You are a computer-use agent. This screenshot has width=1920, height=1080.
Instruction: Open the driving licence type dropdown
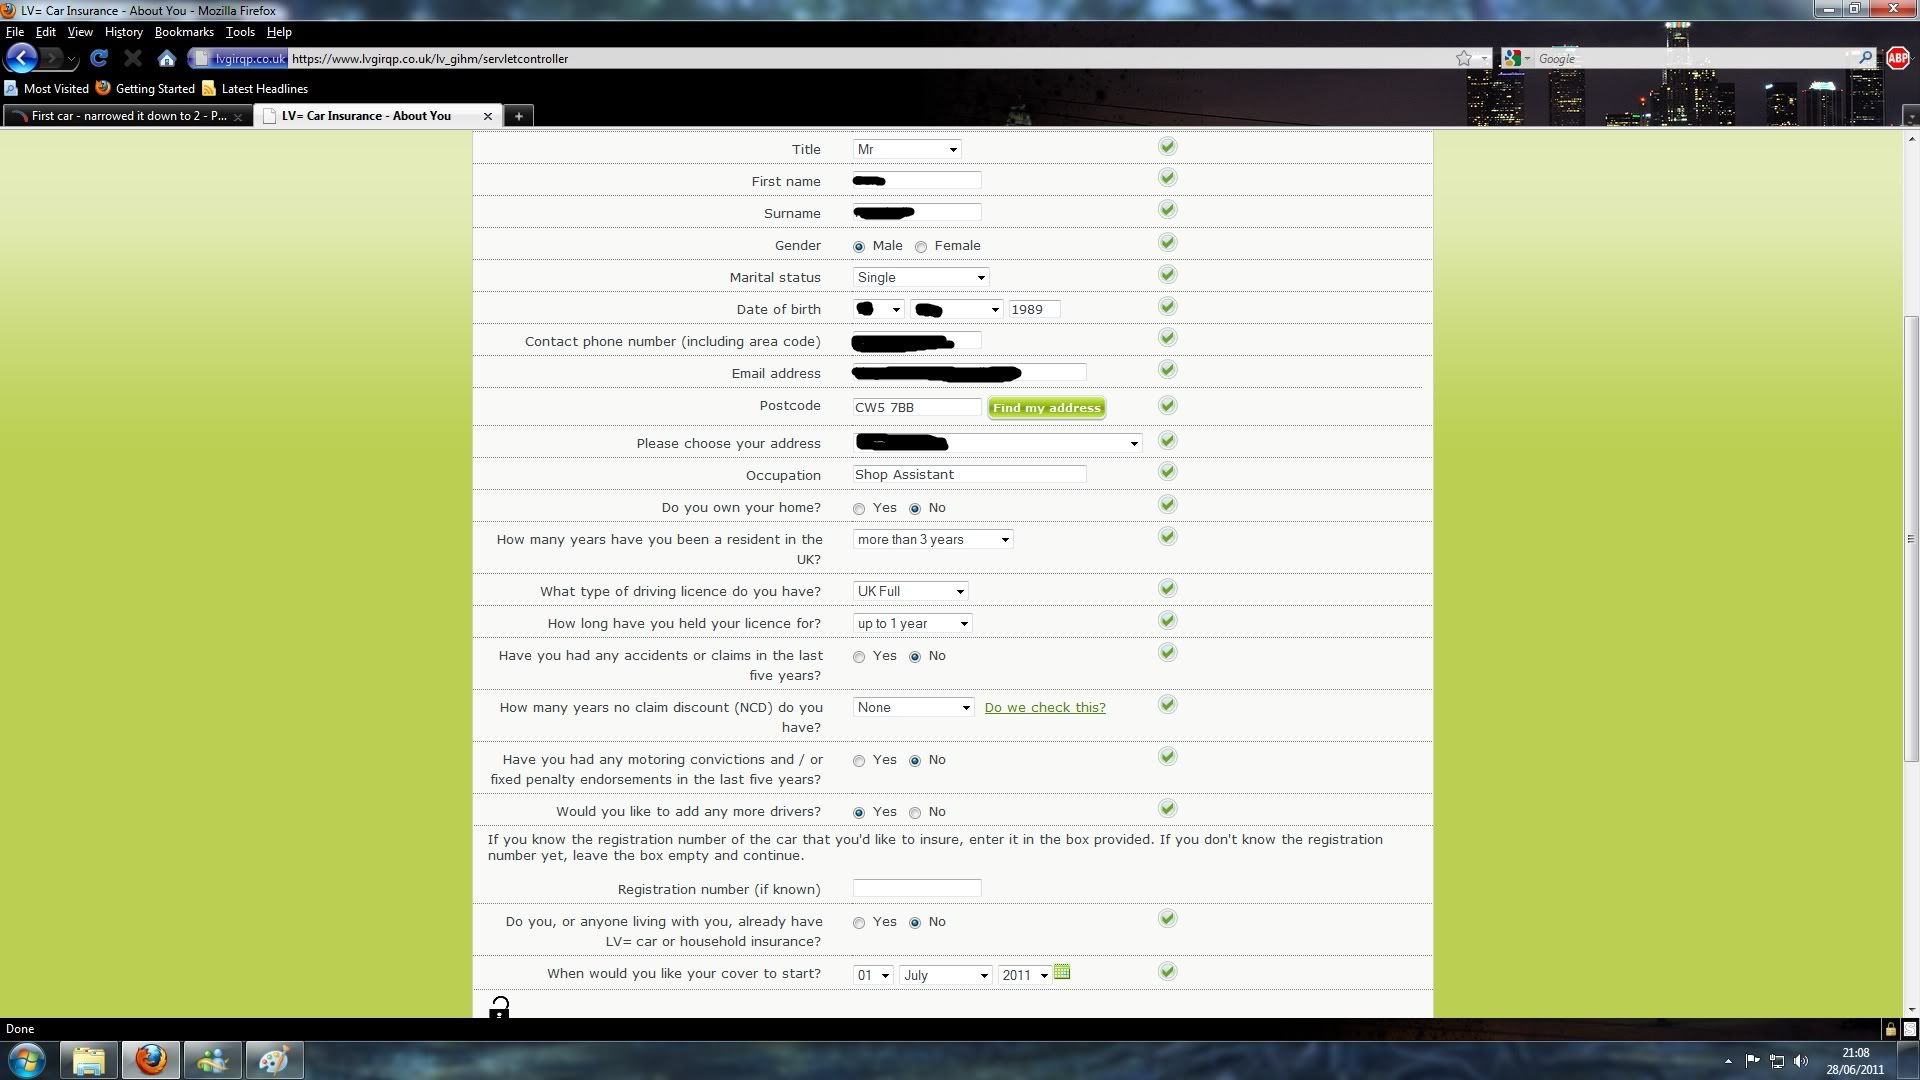[x=911, y=591]
